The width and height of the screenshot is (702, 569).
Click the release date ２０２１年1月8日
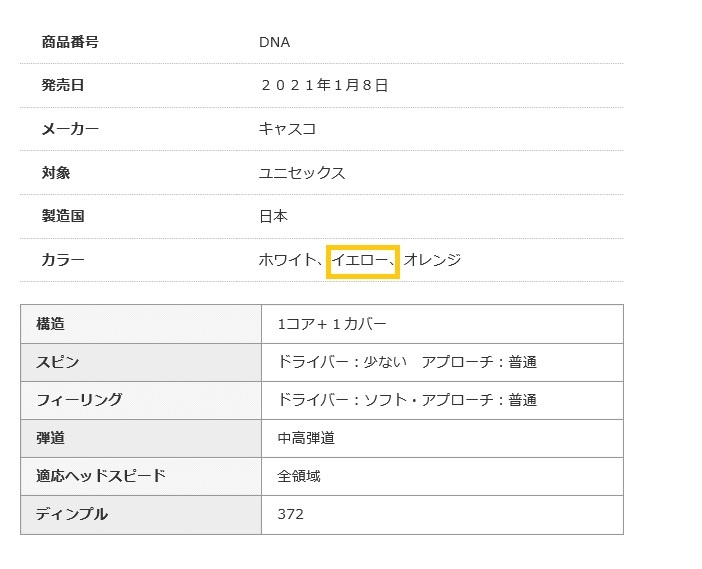coord(323,86)
